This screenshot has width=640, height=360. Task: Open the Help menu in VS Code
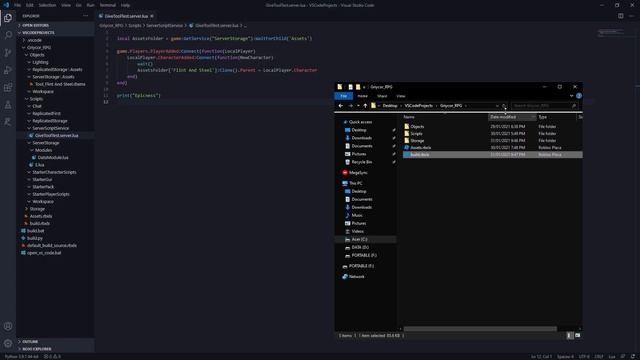pyautogui.click(x=125, y=5)
